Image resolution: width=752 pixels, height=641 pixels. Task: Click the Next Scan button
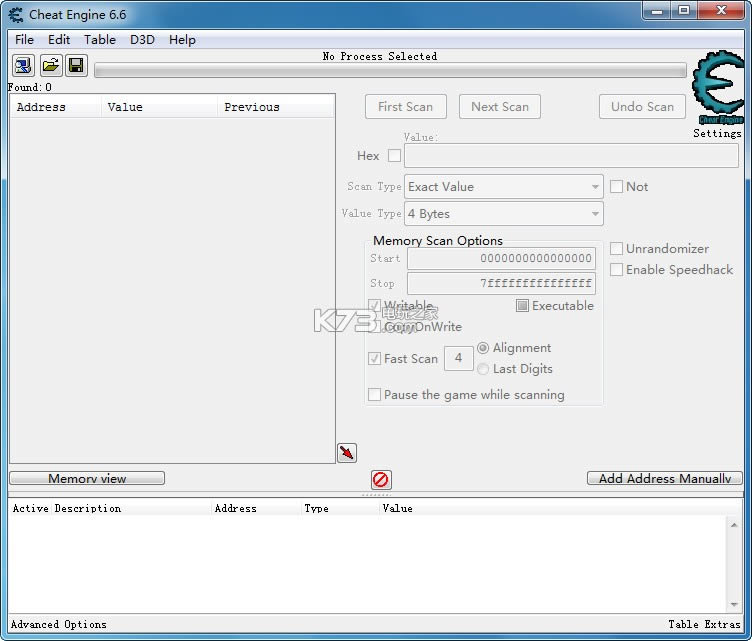(500, 106)
